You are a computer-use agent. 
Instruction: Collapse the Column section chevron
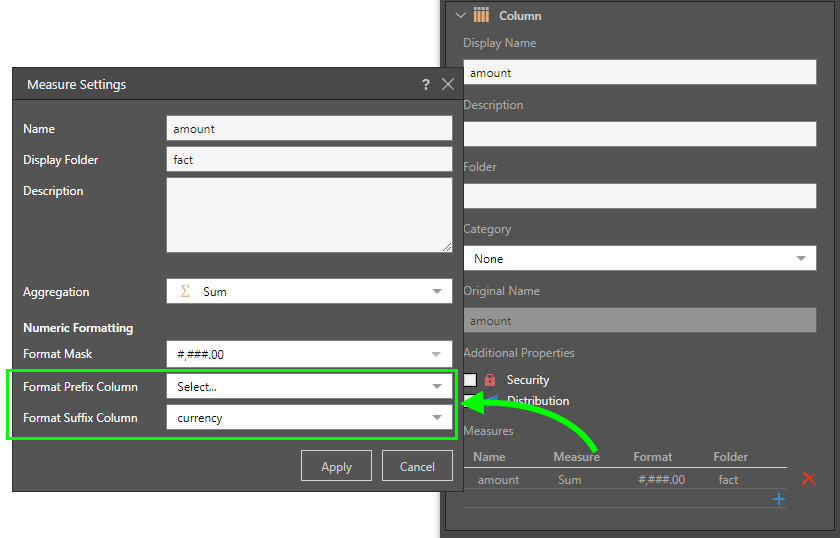click(460, 15)
